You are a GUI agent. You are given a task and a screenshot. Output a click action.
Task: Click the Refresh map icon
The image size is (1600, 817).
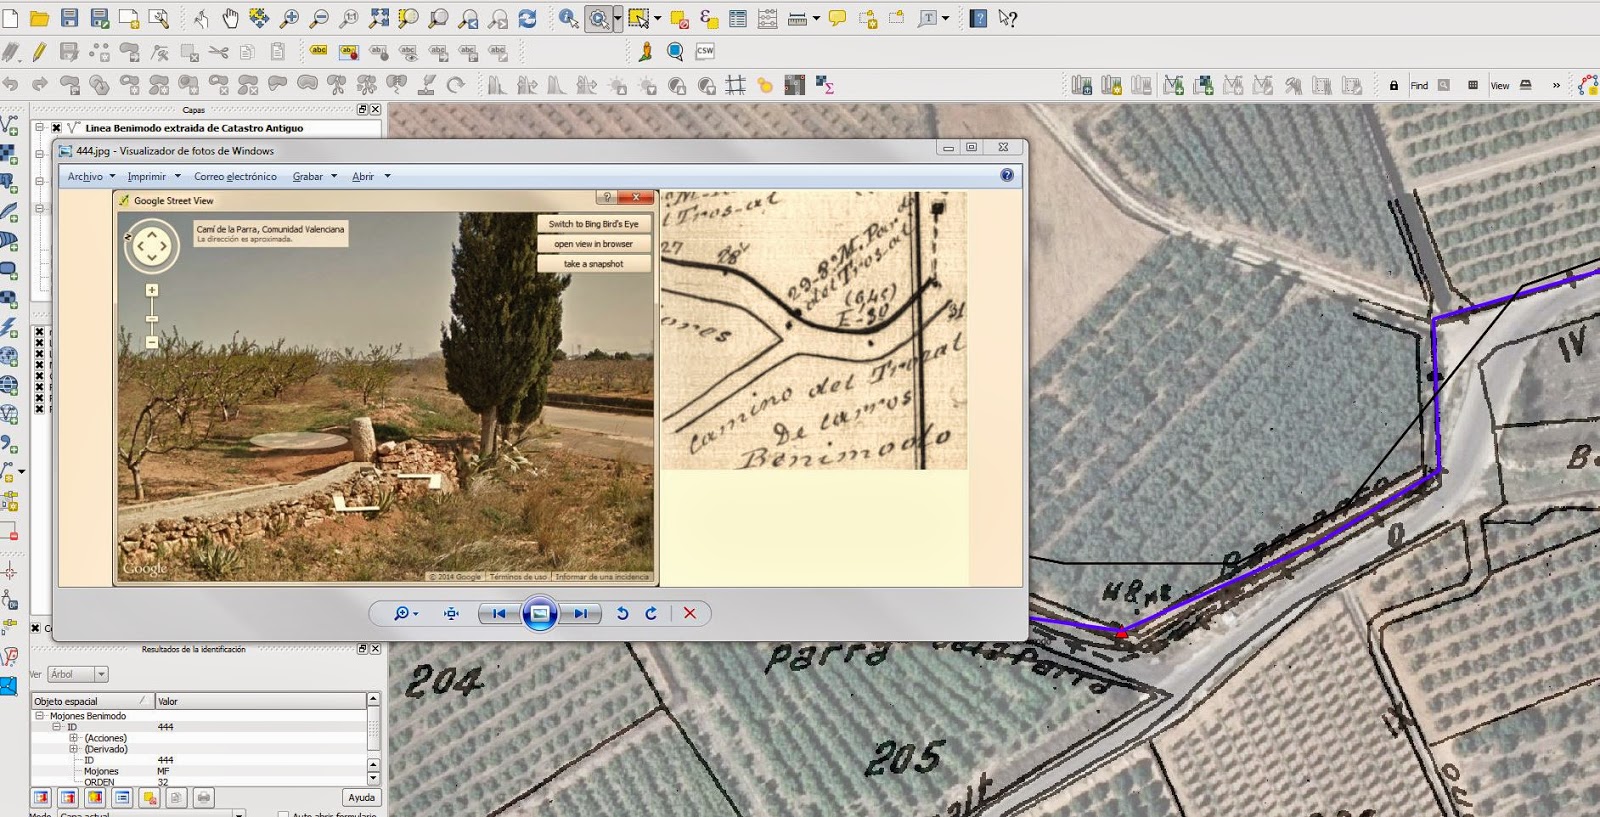[x=528, y=18]
